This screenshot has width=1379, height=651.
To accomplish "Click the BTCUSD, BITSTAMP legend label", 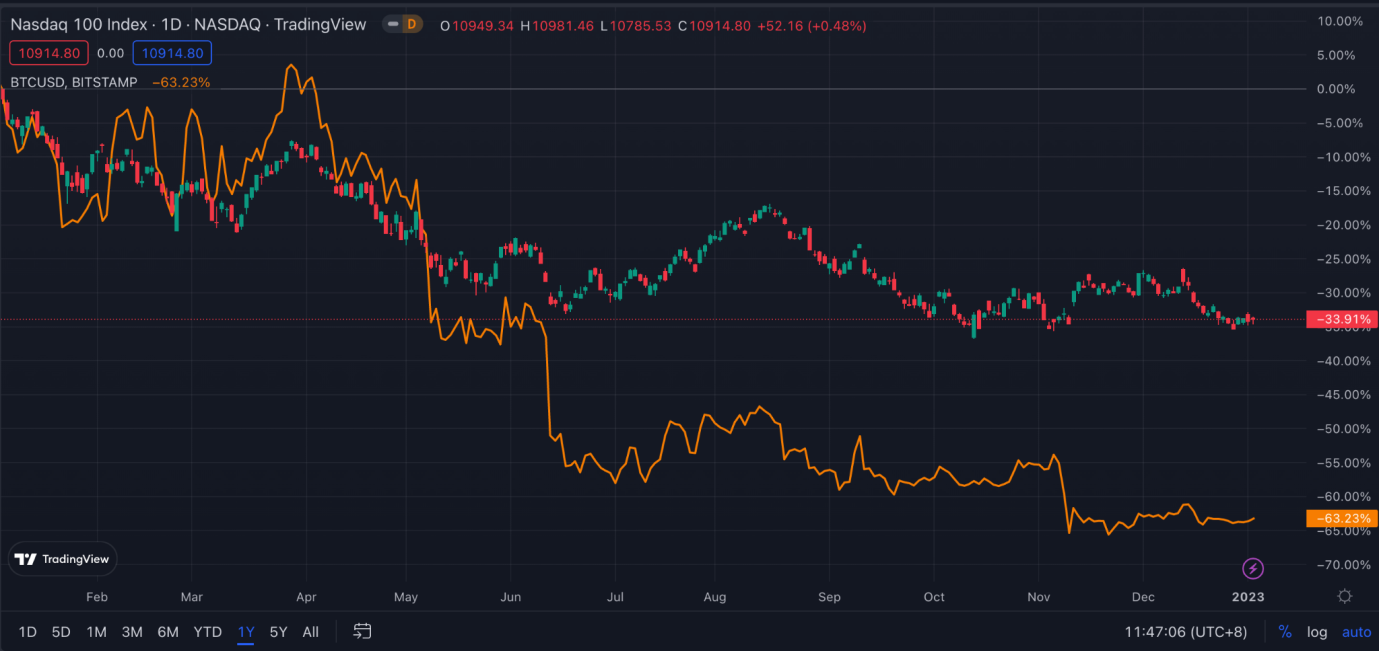I will pos(74,82).
